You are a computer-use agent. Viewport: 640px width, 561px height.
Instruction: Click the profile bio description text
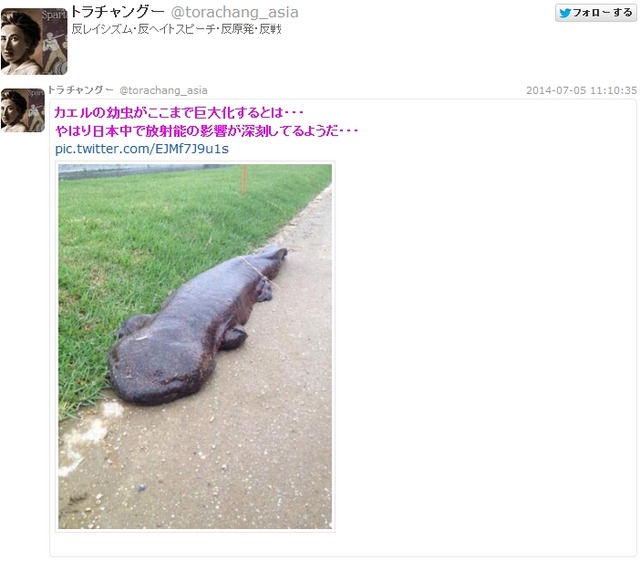(x=176, y=29)
